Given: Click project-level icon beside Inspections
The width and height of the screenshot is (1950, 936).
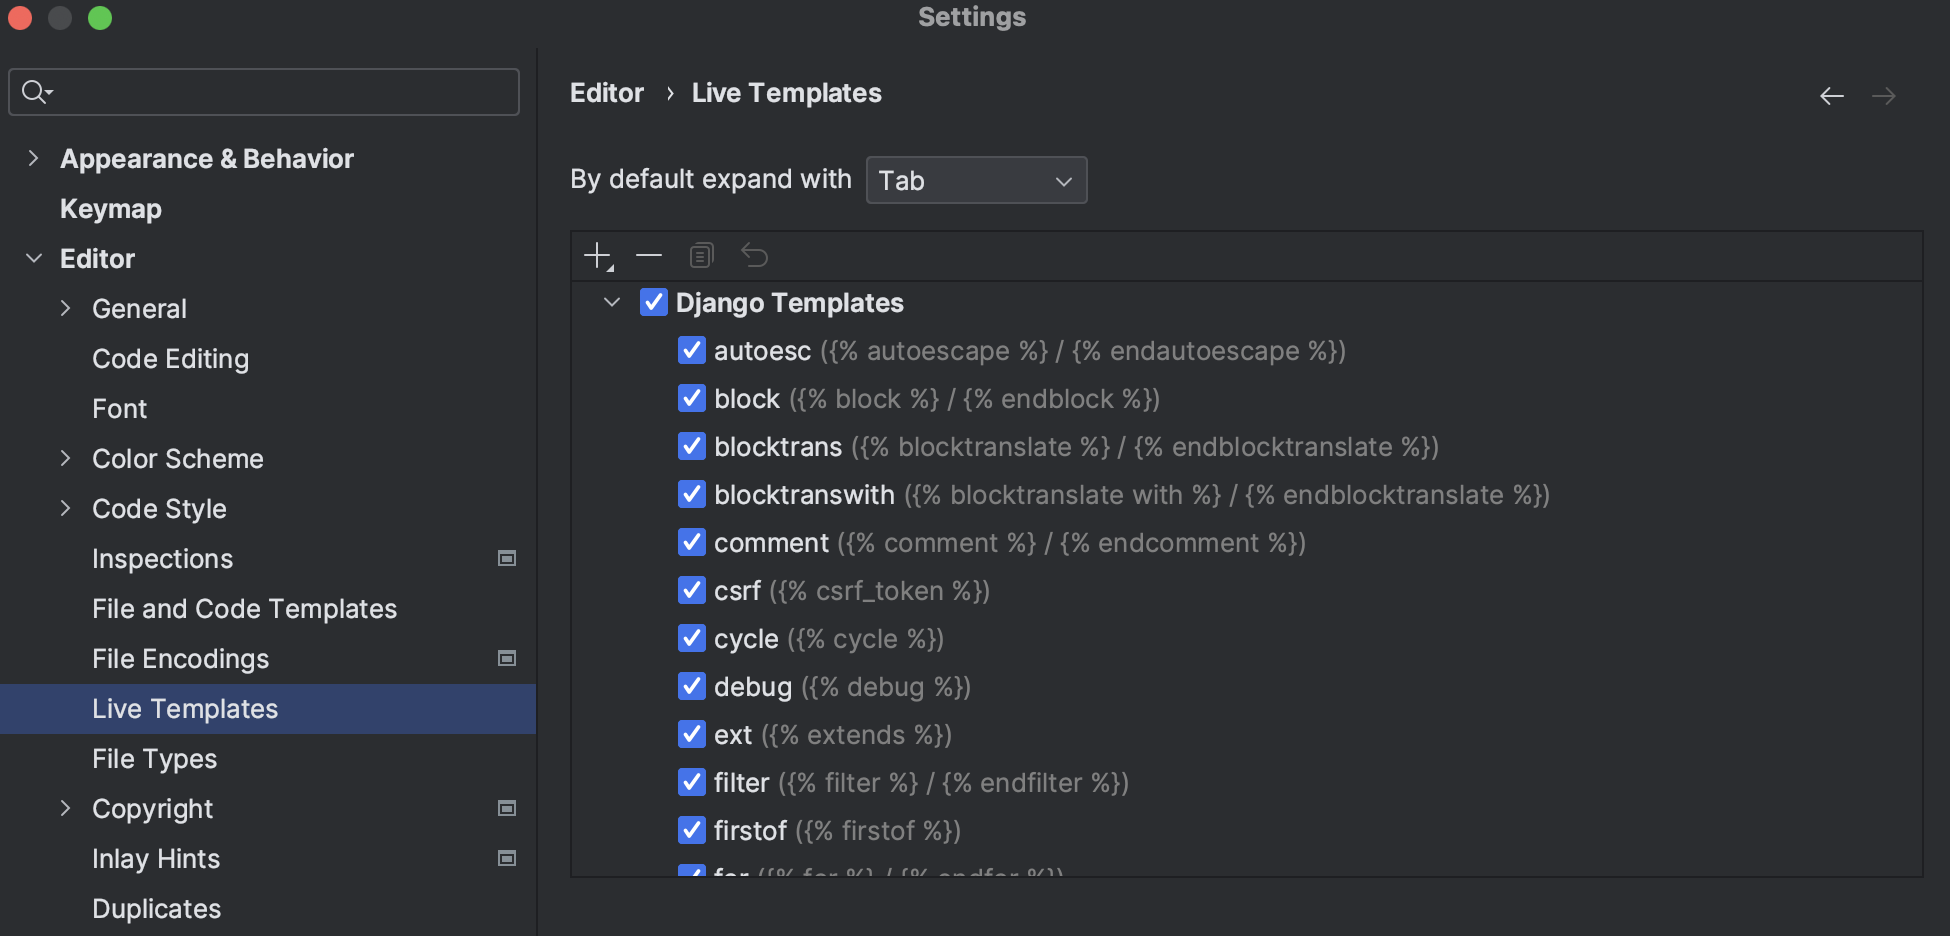Looking at the screenshot, I should point(507,558).
